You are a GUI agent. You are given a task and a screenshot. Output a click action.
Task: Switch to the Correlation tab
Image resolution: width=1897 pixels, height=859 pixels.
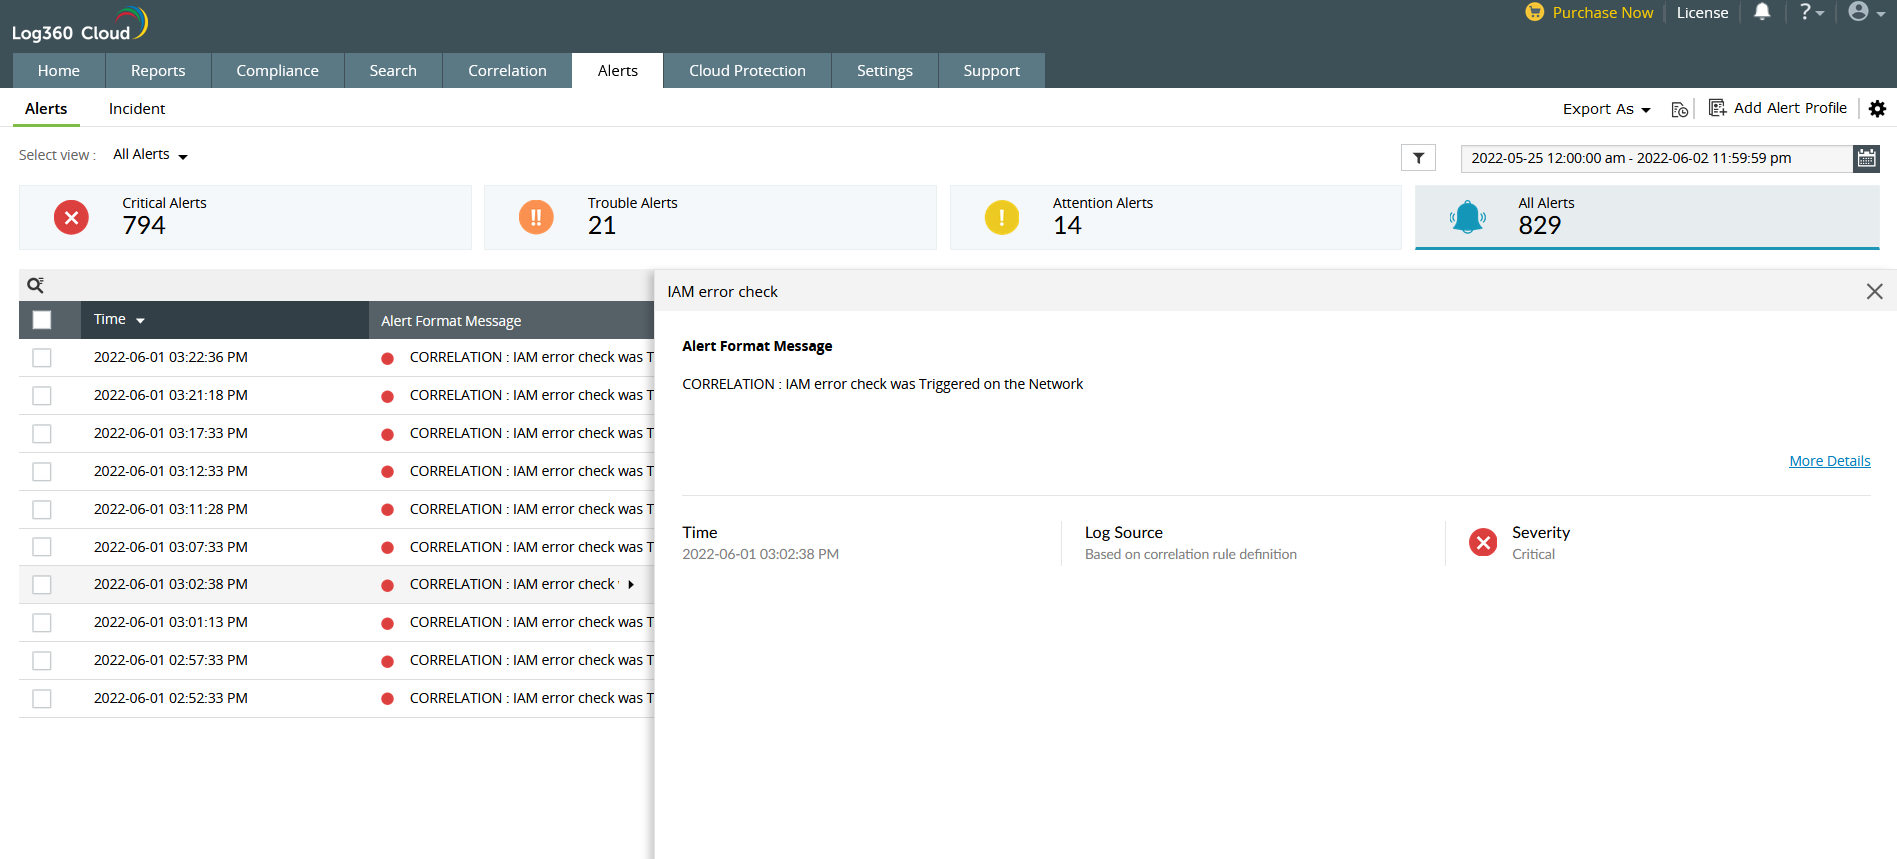[507, 71]
